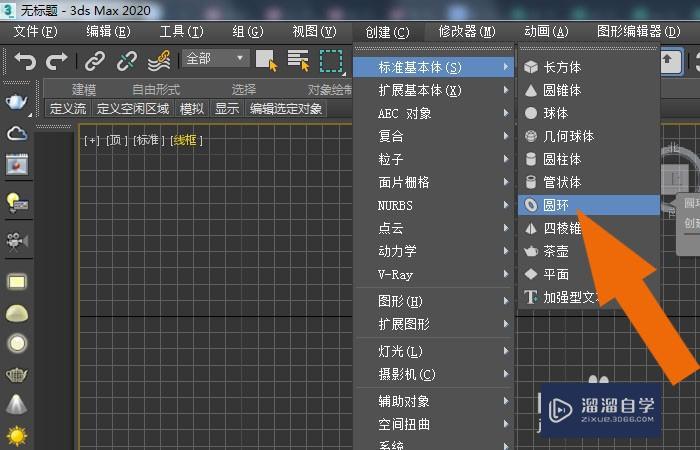
Task: Expand 动力学 submenu
Action: (x=433, y=251)
